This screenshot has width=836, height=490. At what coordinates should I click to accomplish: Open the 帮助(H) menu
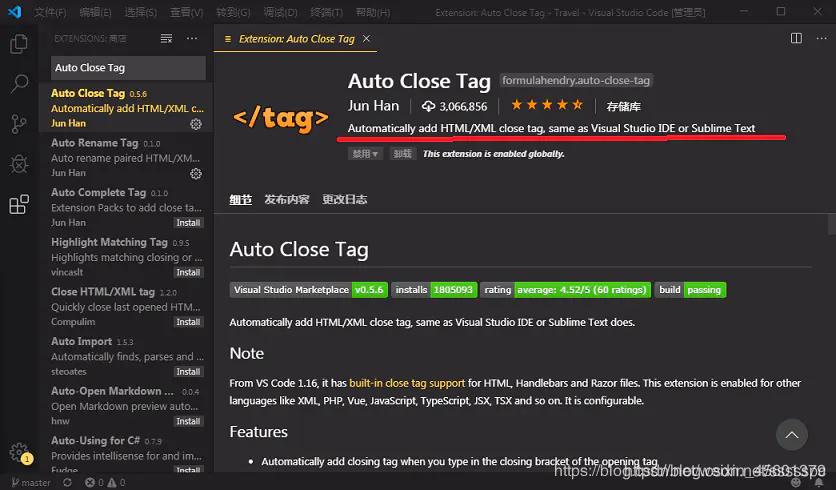coord(373,12)
